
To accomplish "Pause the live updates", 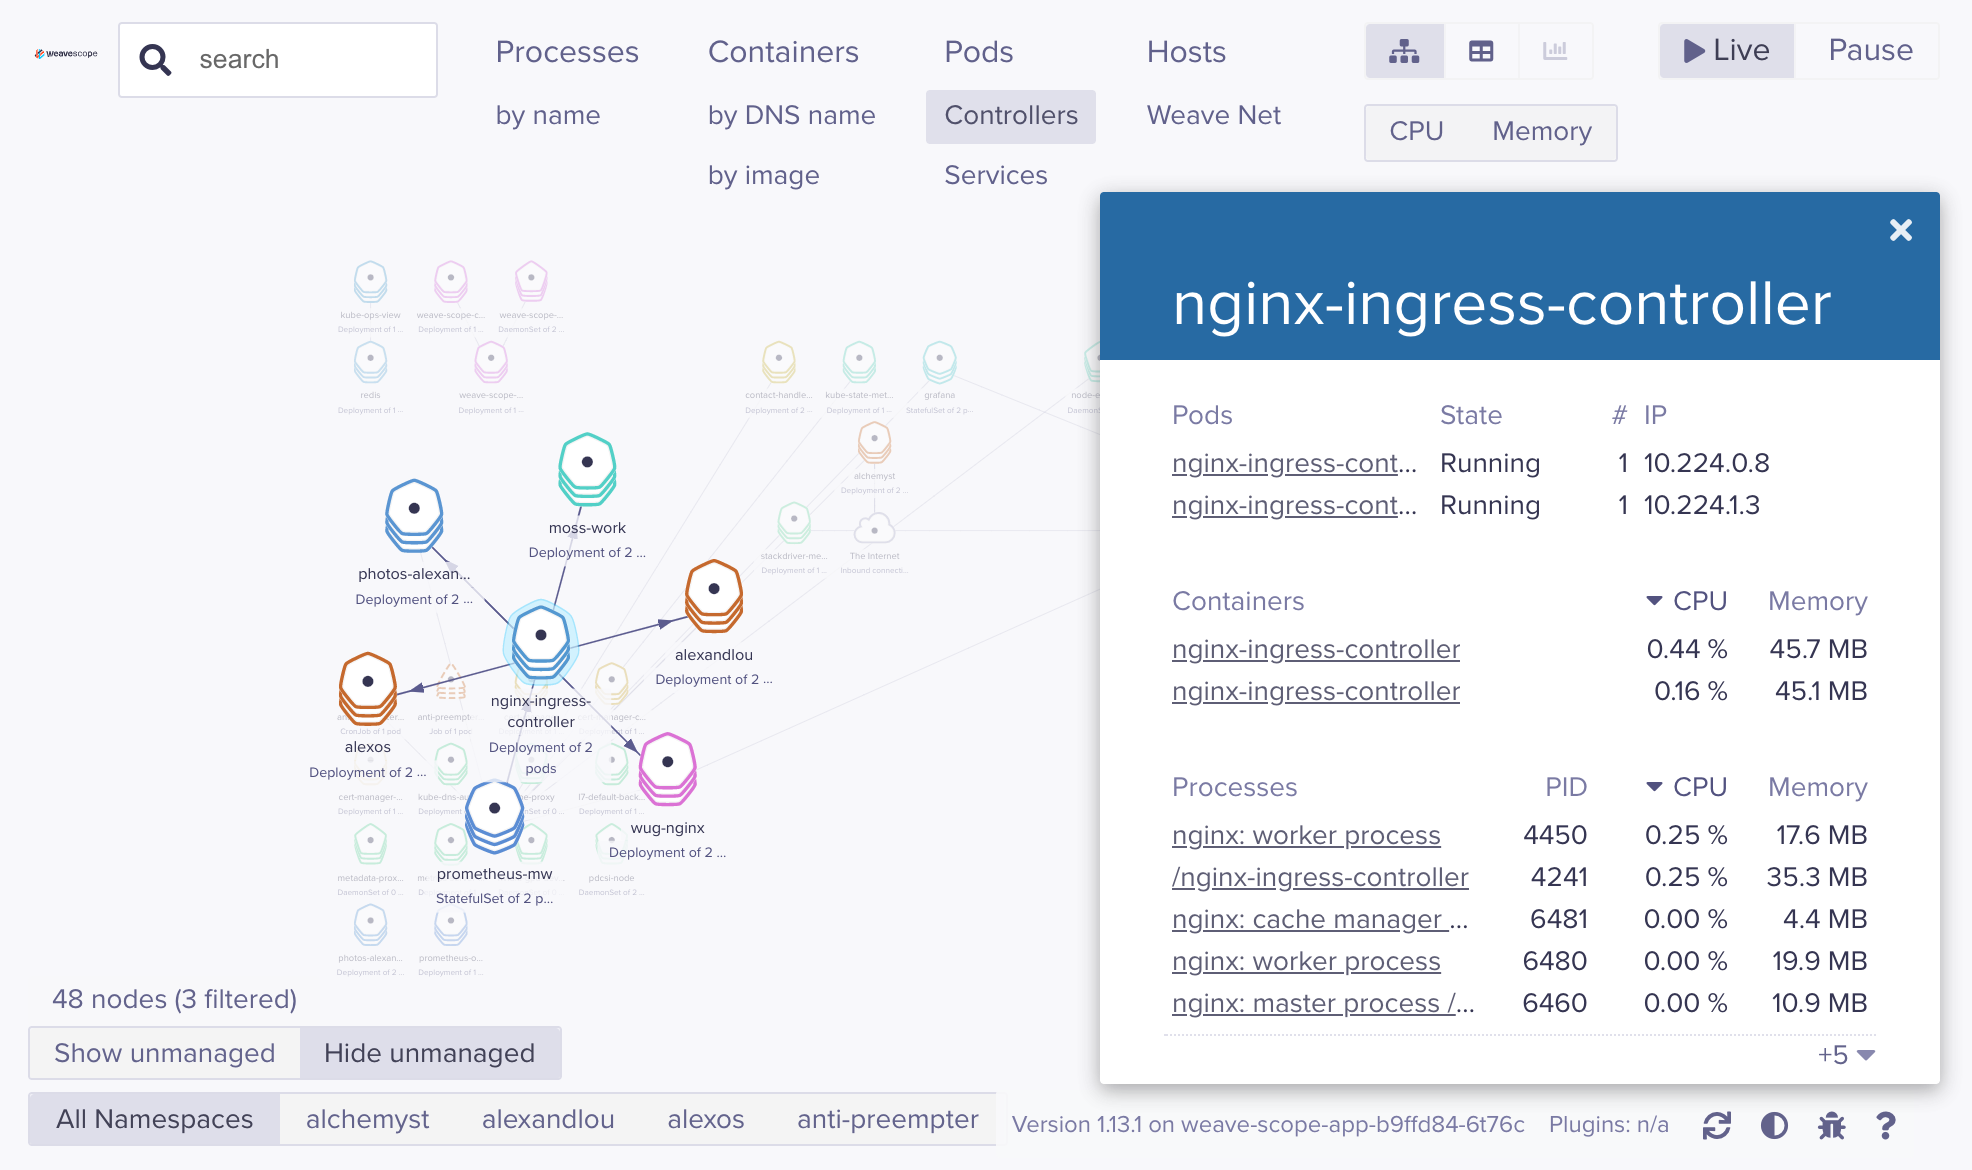I will [x=1869, y=51].
